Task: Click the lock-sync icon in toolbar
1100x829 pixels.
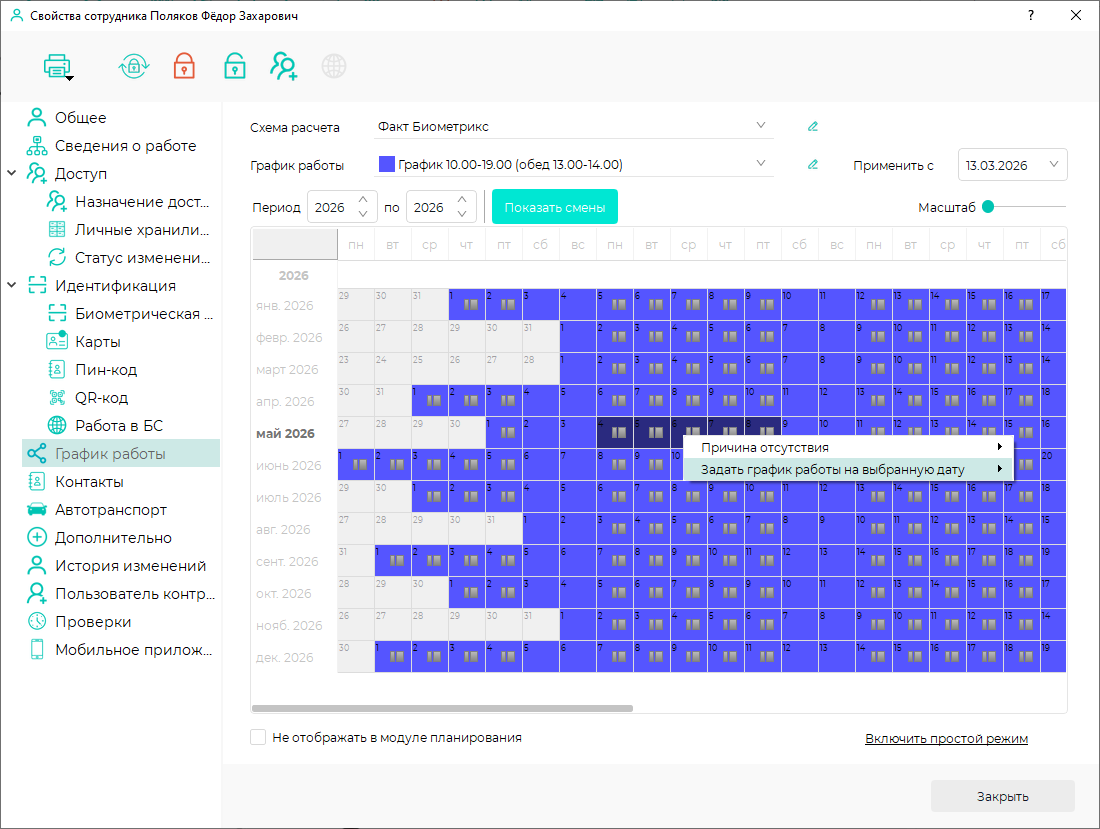Action: point(133,66)
